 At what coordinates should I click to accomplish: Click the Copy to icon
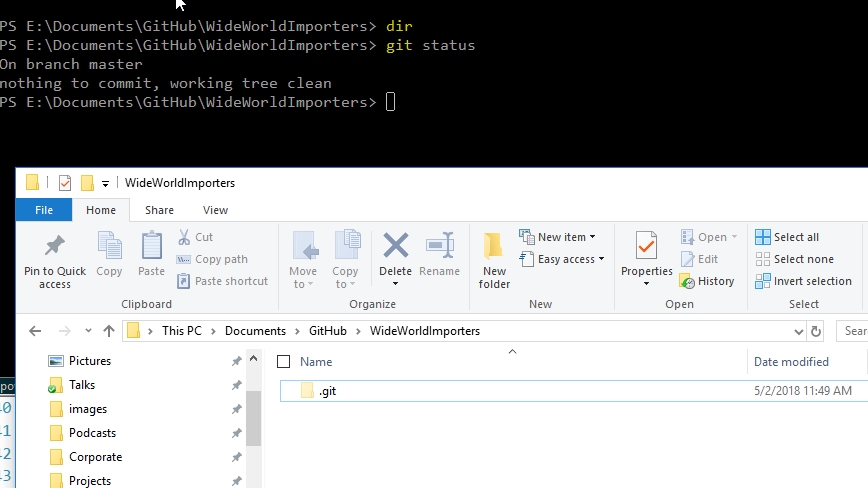point(346,247)
